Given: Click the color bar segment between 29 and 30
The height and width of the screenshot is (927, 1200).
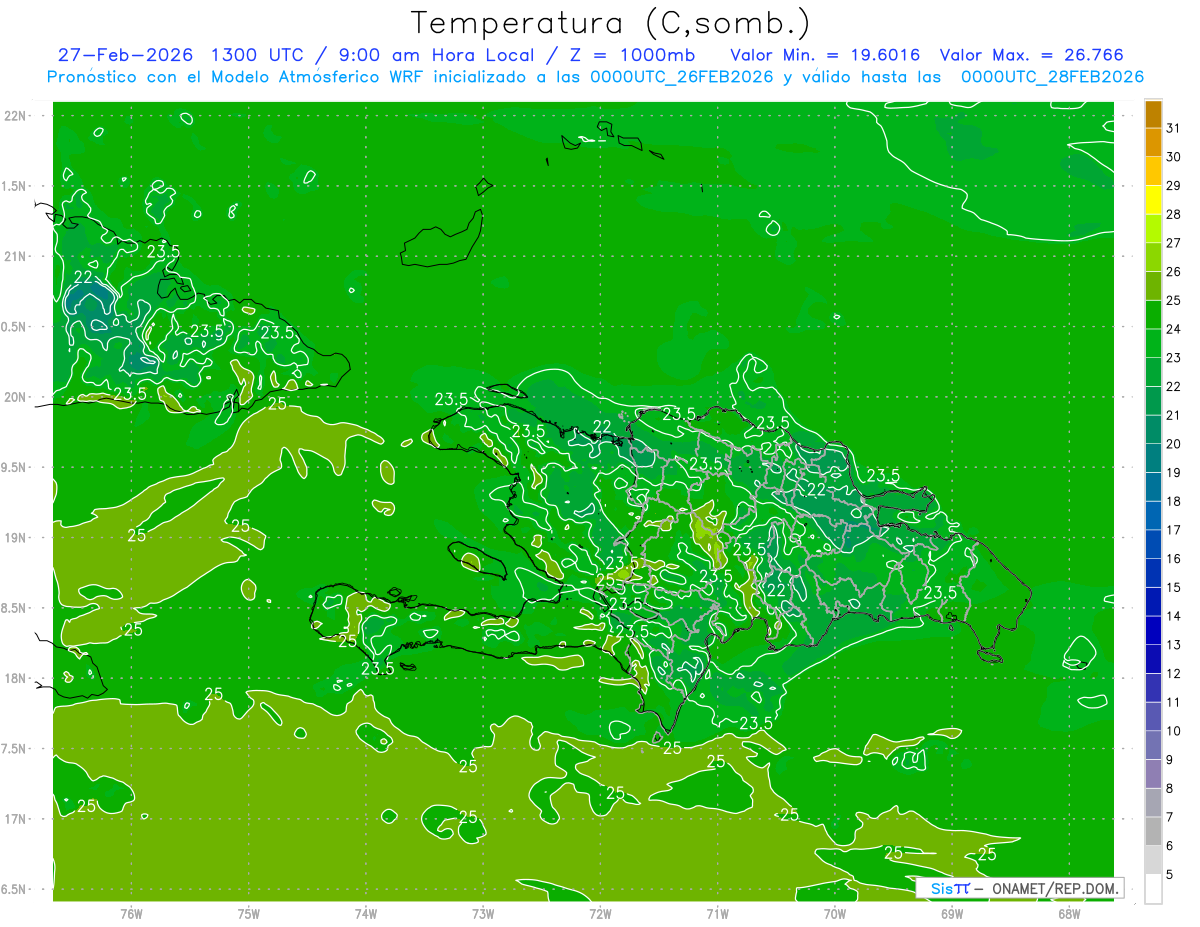Looking at the screenshot, I should tap(1153, 171).
